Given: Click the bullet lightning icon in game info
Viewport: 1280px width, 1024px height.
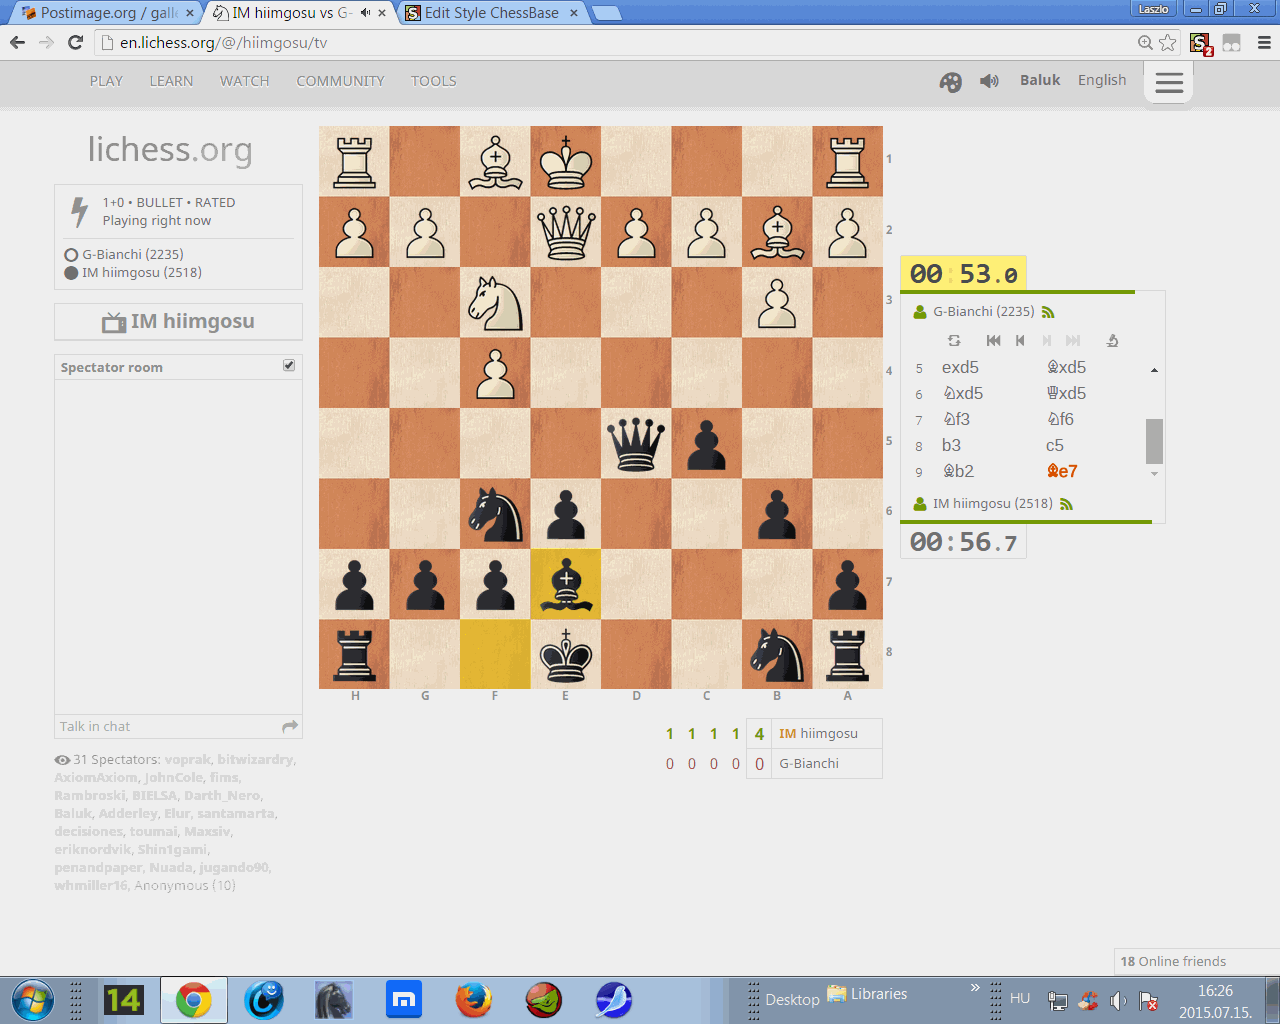Looking at the screenshot, I should coord(79,212).
